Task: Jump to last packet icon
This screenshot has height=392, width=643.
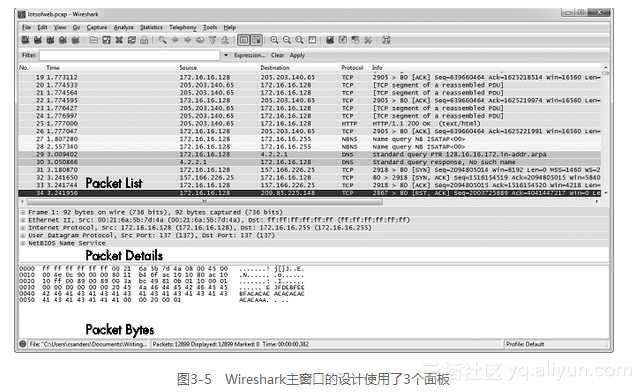Action: [225, 40]
